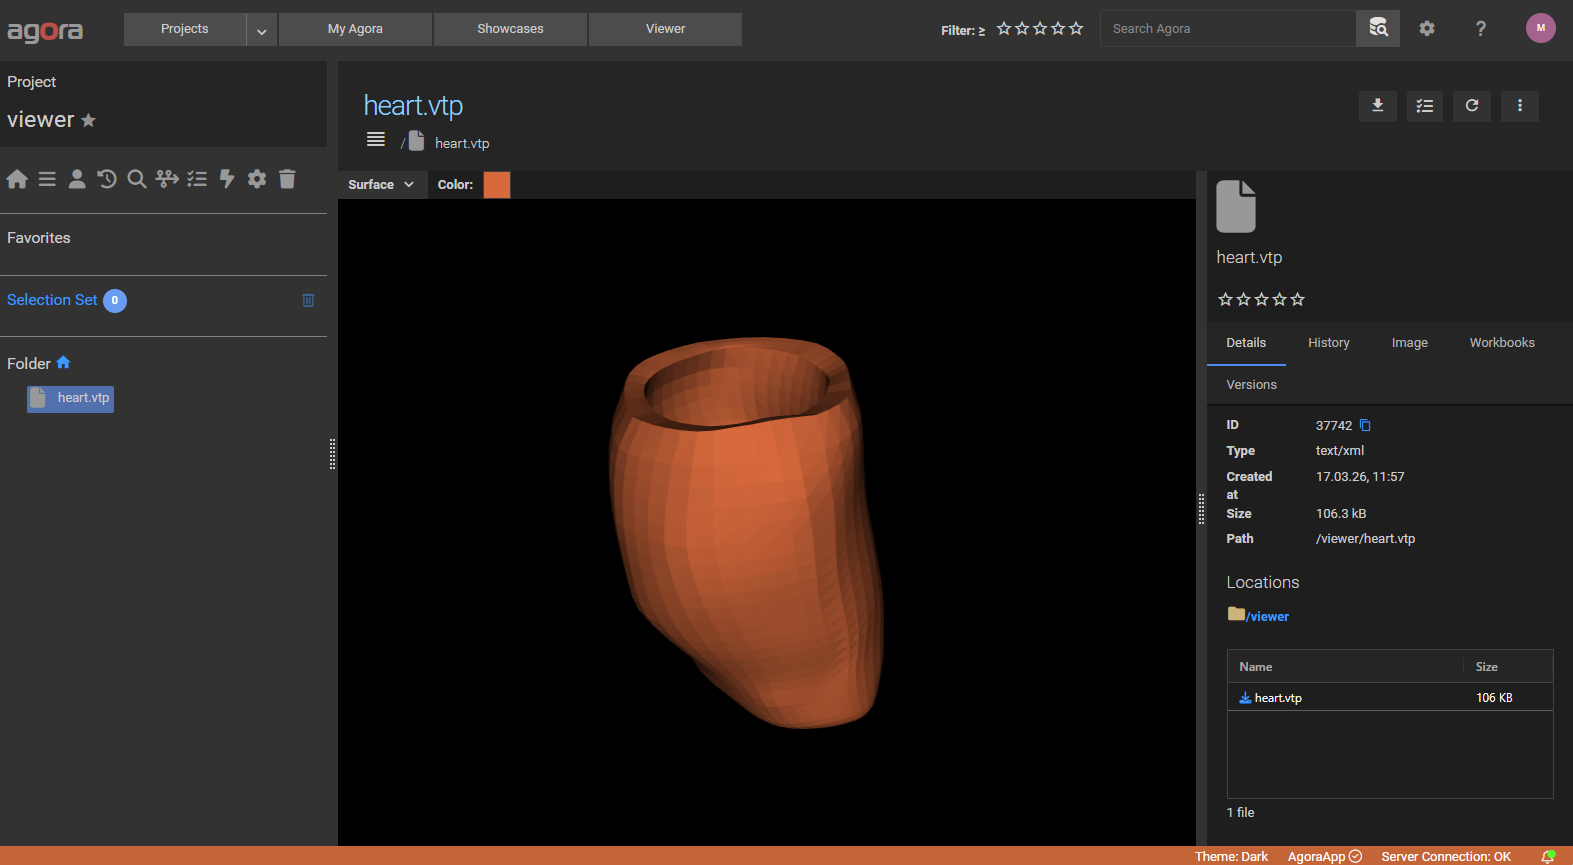1573x865 pixels.
Task: Copy the ID 37742 to clipboard
Action: [x=1365, y=426]
